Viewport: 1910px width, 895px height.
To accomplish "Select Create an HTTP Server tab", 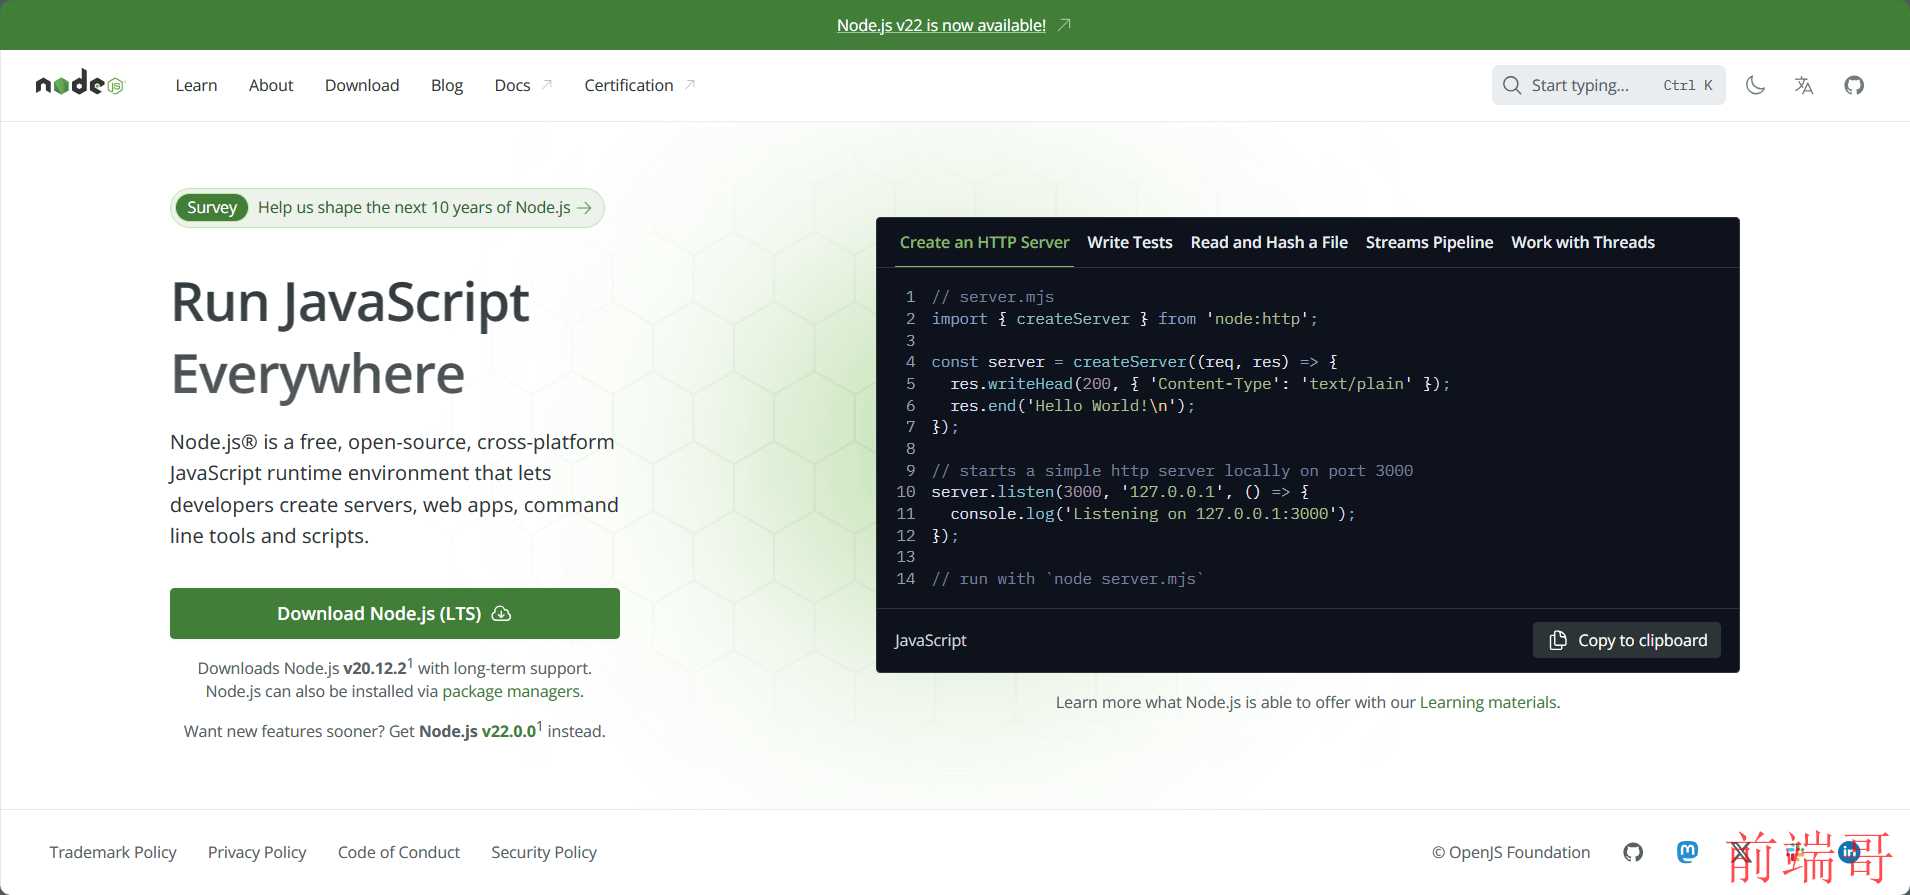I will tap(984, 242).
